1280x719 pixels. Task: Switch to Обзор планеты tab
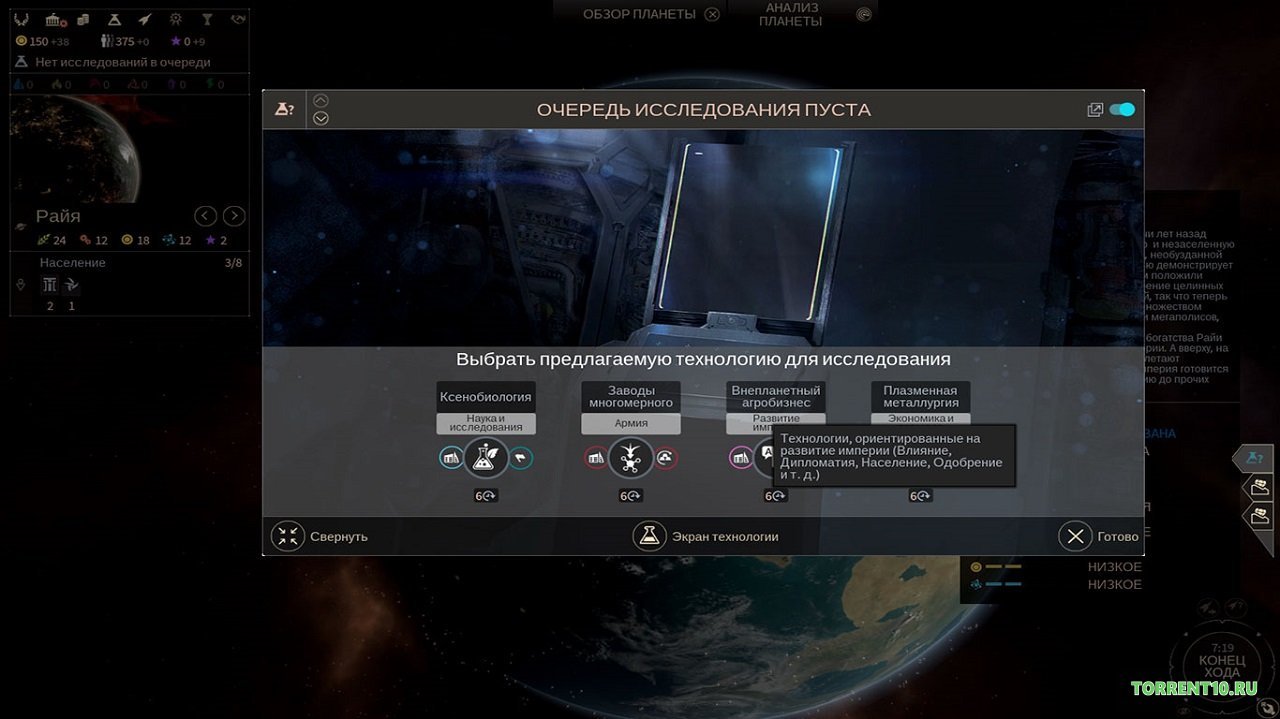tap(651, 14)
